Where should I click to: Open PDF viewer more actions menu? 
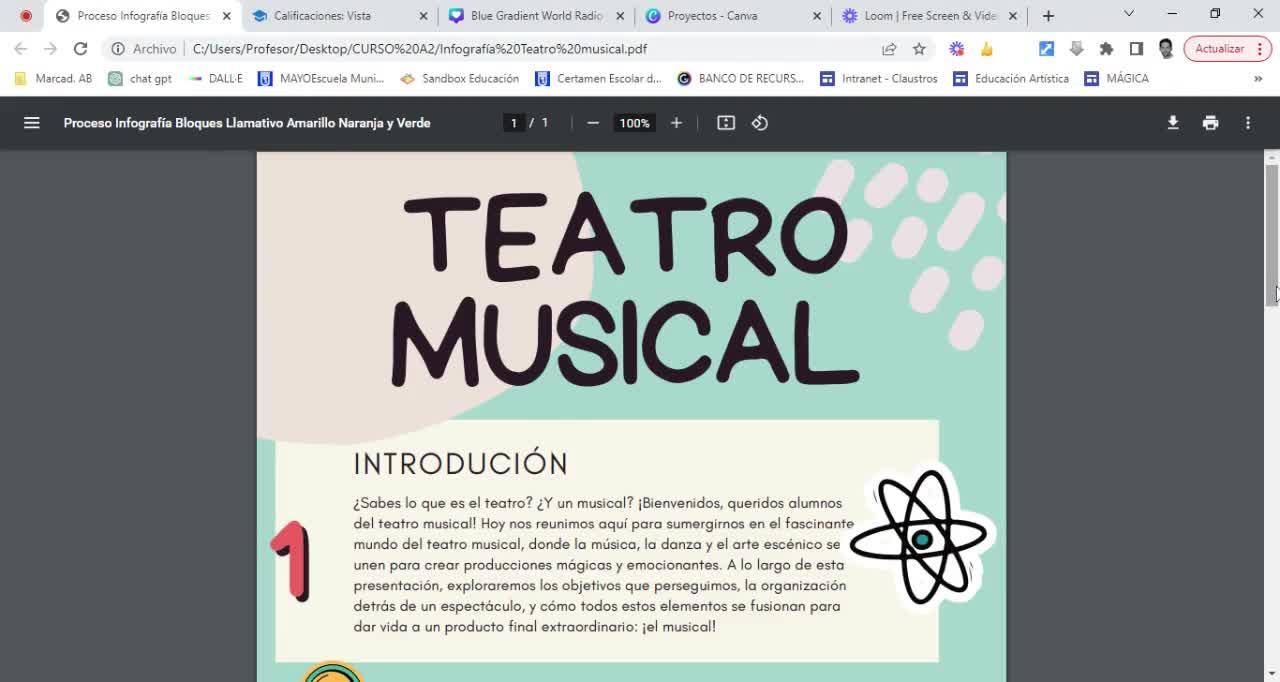click(1247, 123)
